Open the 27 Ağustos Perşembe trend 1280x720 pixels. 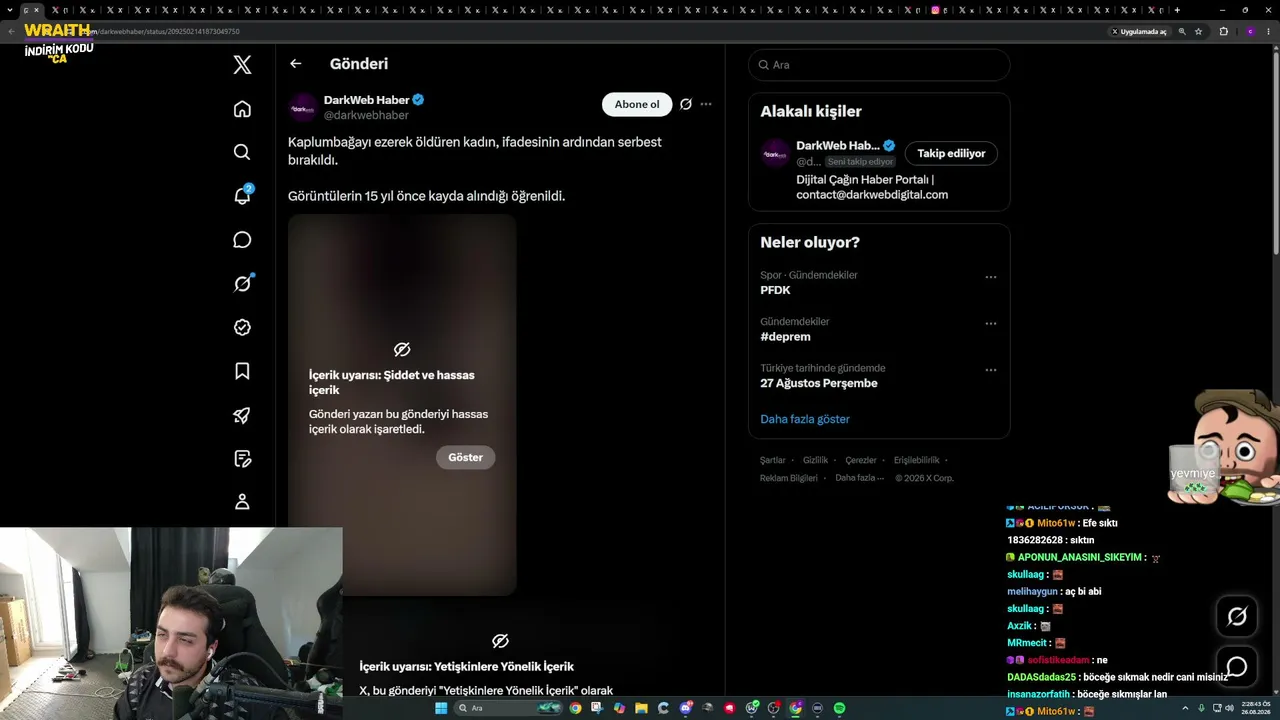819,383
